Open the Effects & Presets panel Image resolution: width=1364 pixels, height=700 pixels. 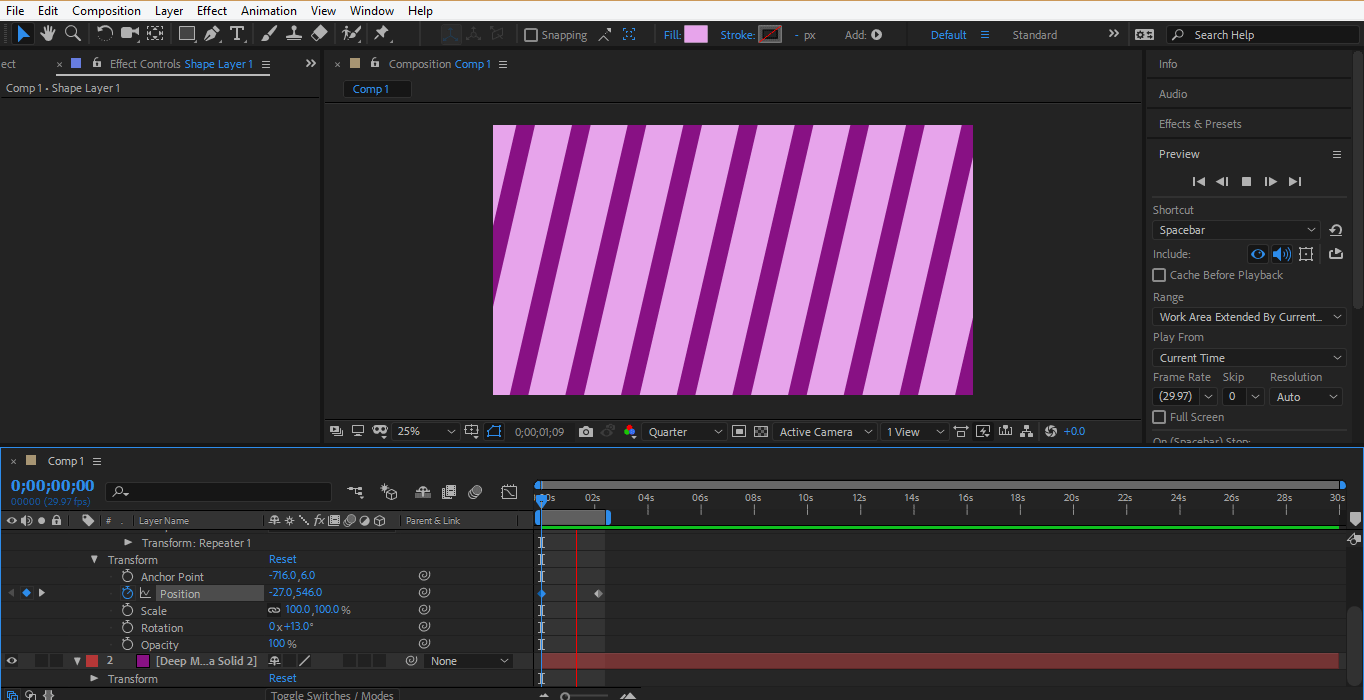point(1199,124)
